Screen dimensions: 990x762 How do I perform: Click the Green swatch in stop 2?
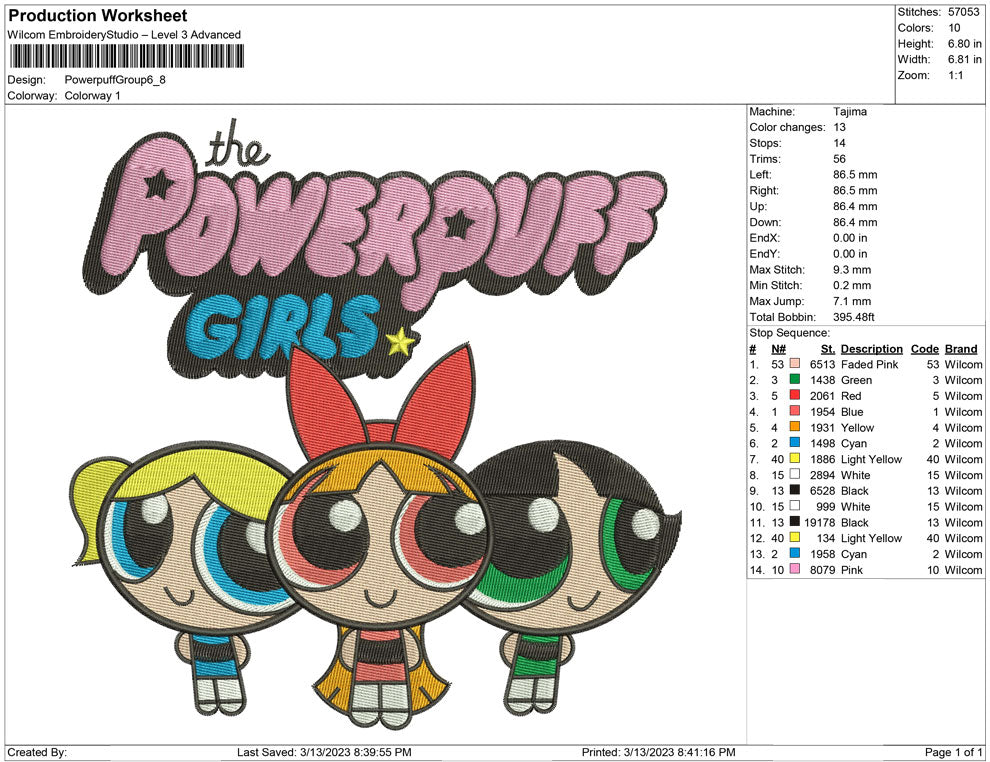point(795,379)
